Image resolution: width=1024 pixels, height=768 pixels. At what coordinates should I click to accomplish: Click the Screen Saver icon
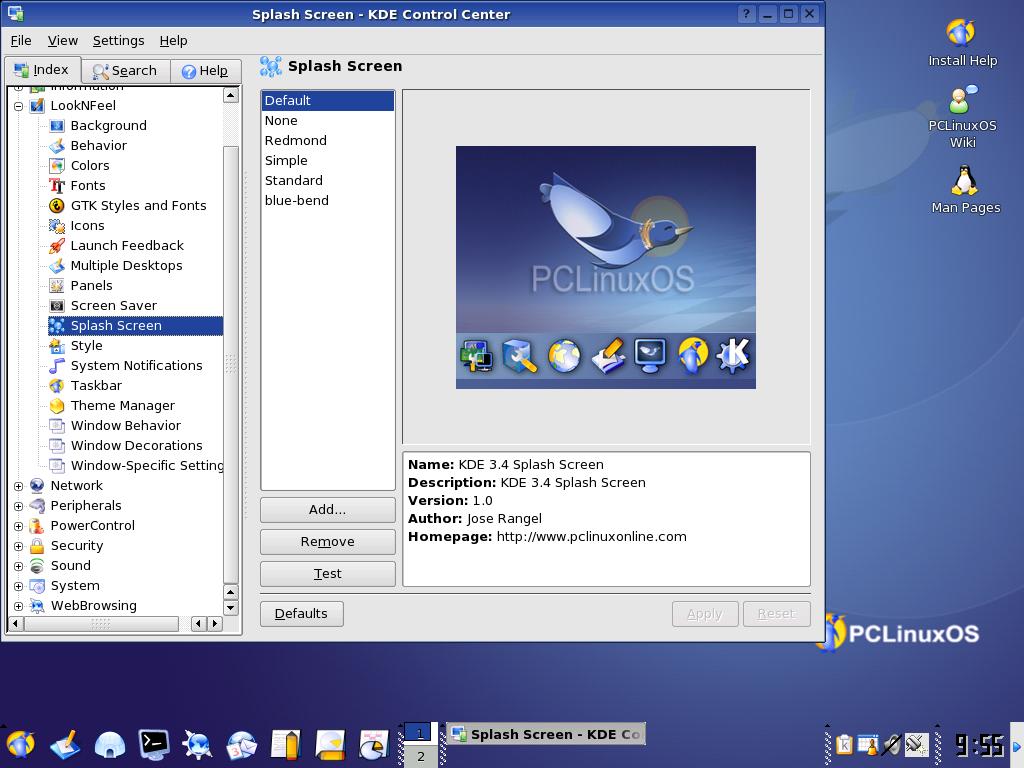pos(57,306)
